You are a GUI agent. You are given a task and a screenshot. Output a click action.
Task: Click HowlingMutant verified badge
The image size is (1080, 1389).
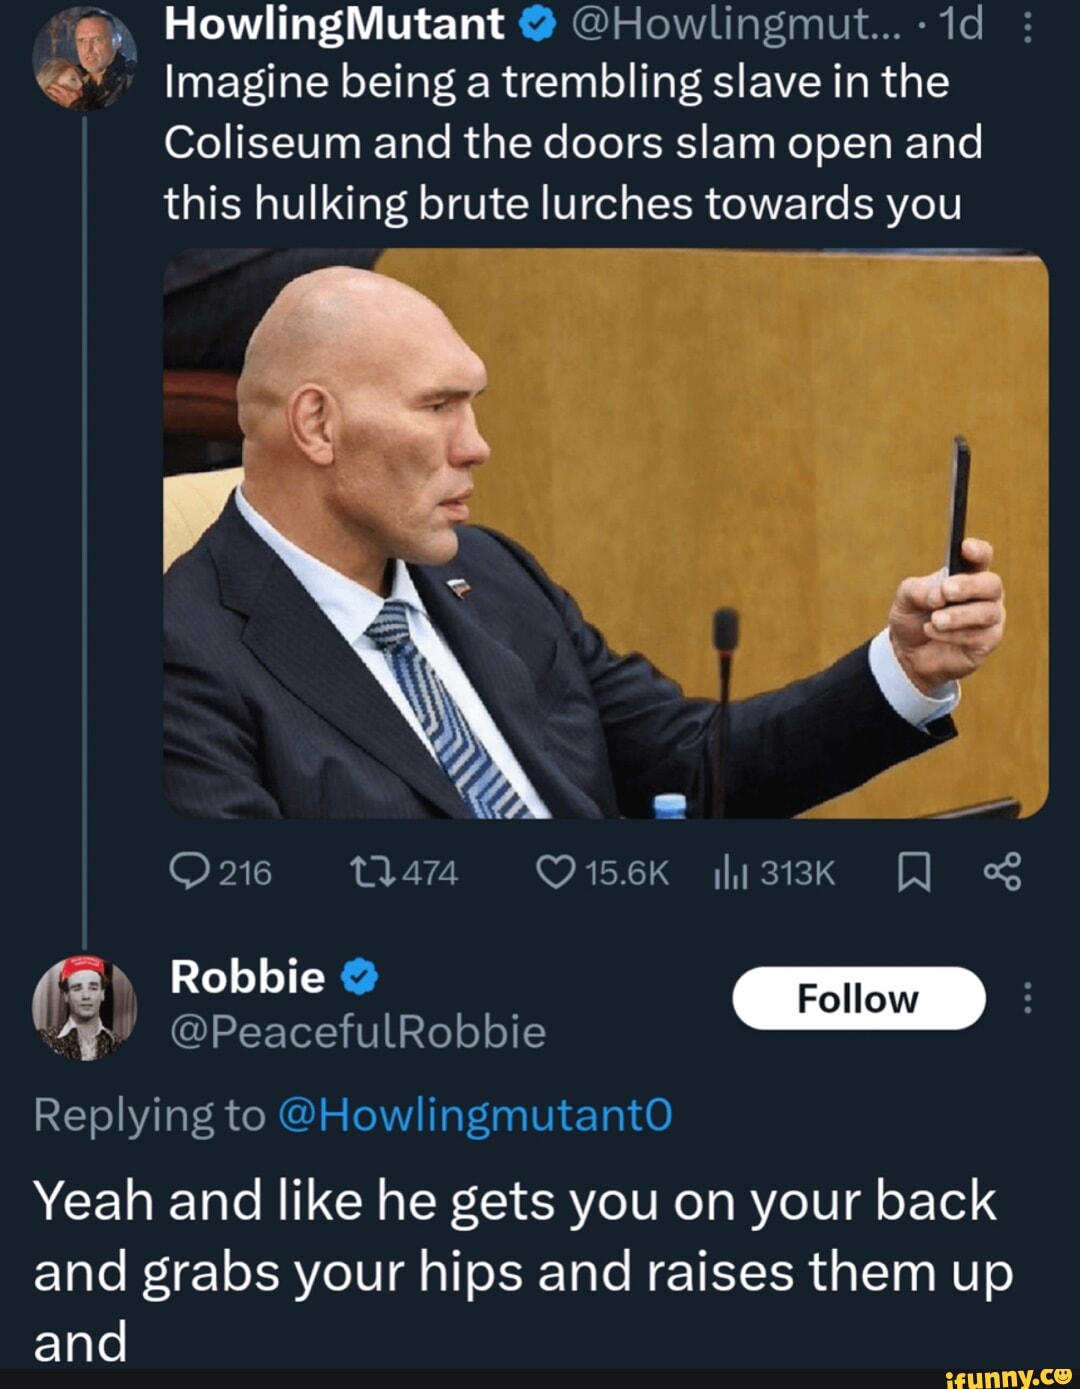(x=537, y=24)
